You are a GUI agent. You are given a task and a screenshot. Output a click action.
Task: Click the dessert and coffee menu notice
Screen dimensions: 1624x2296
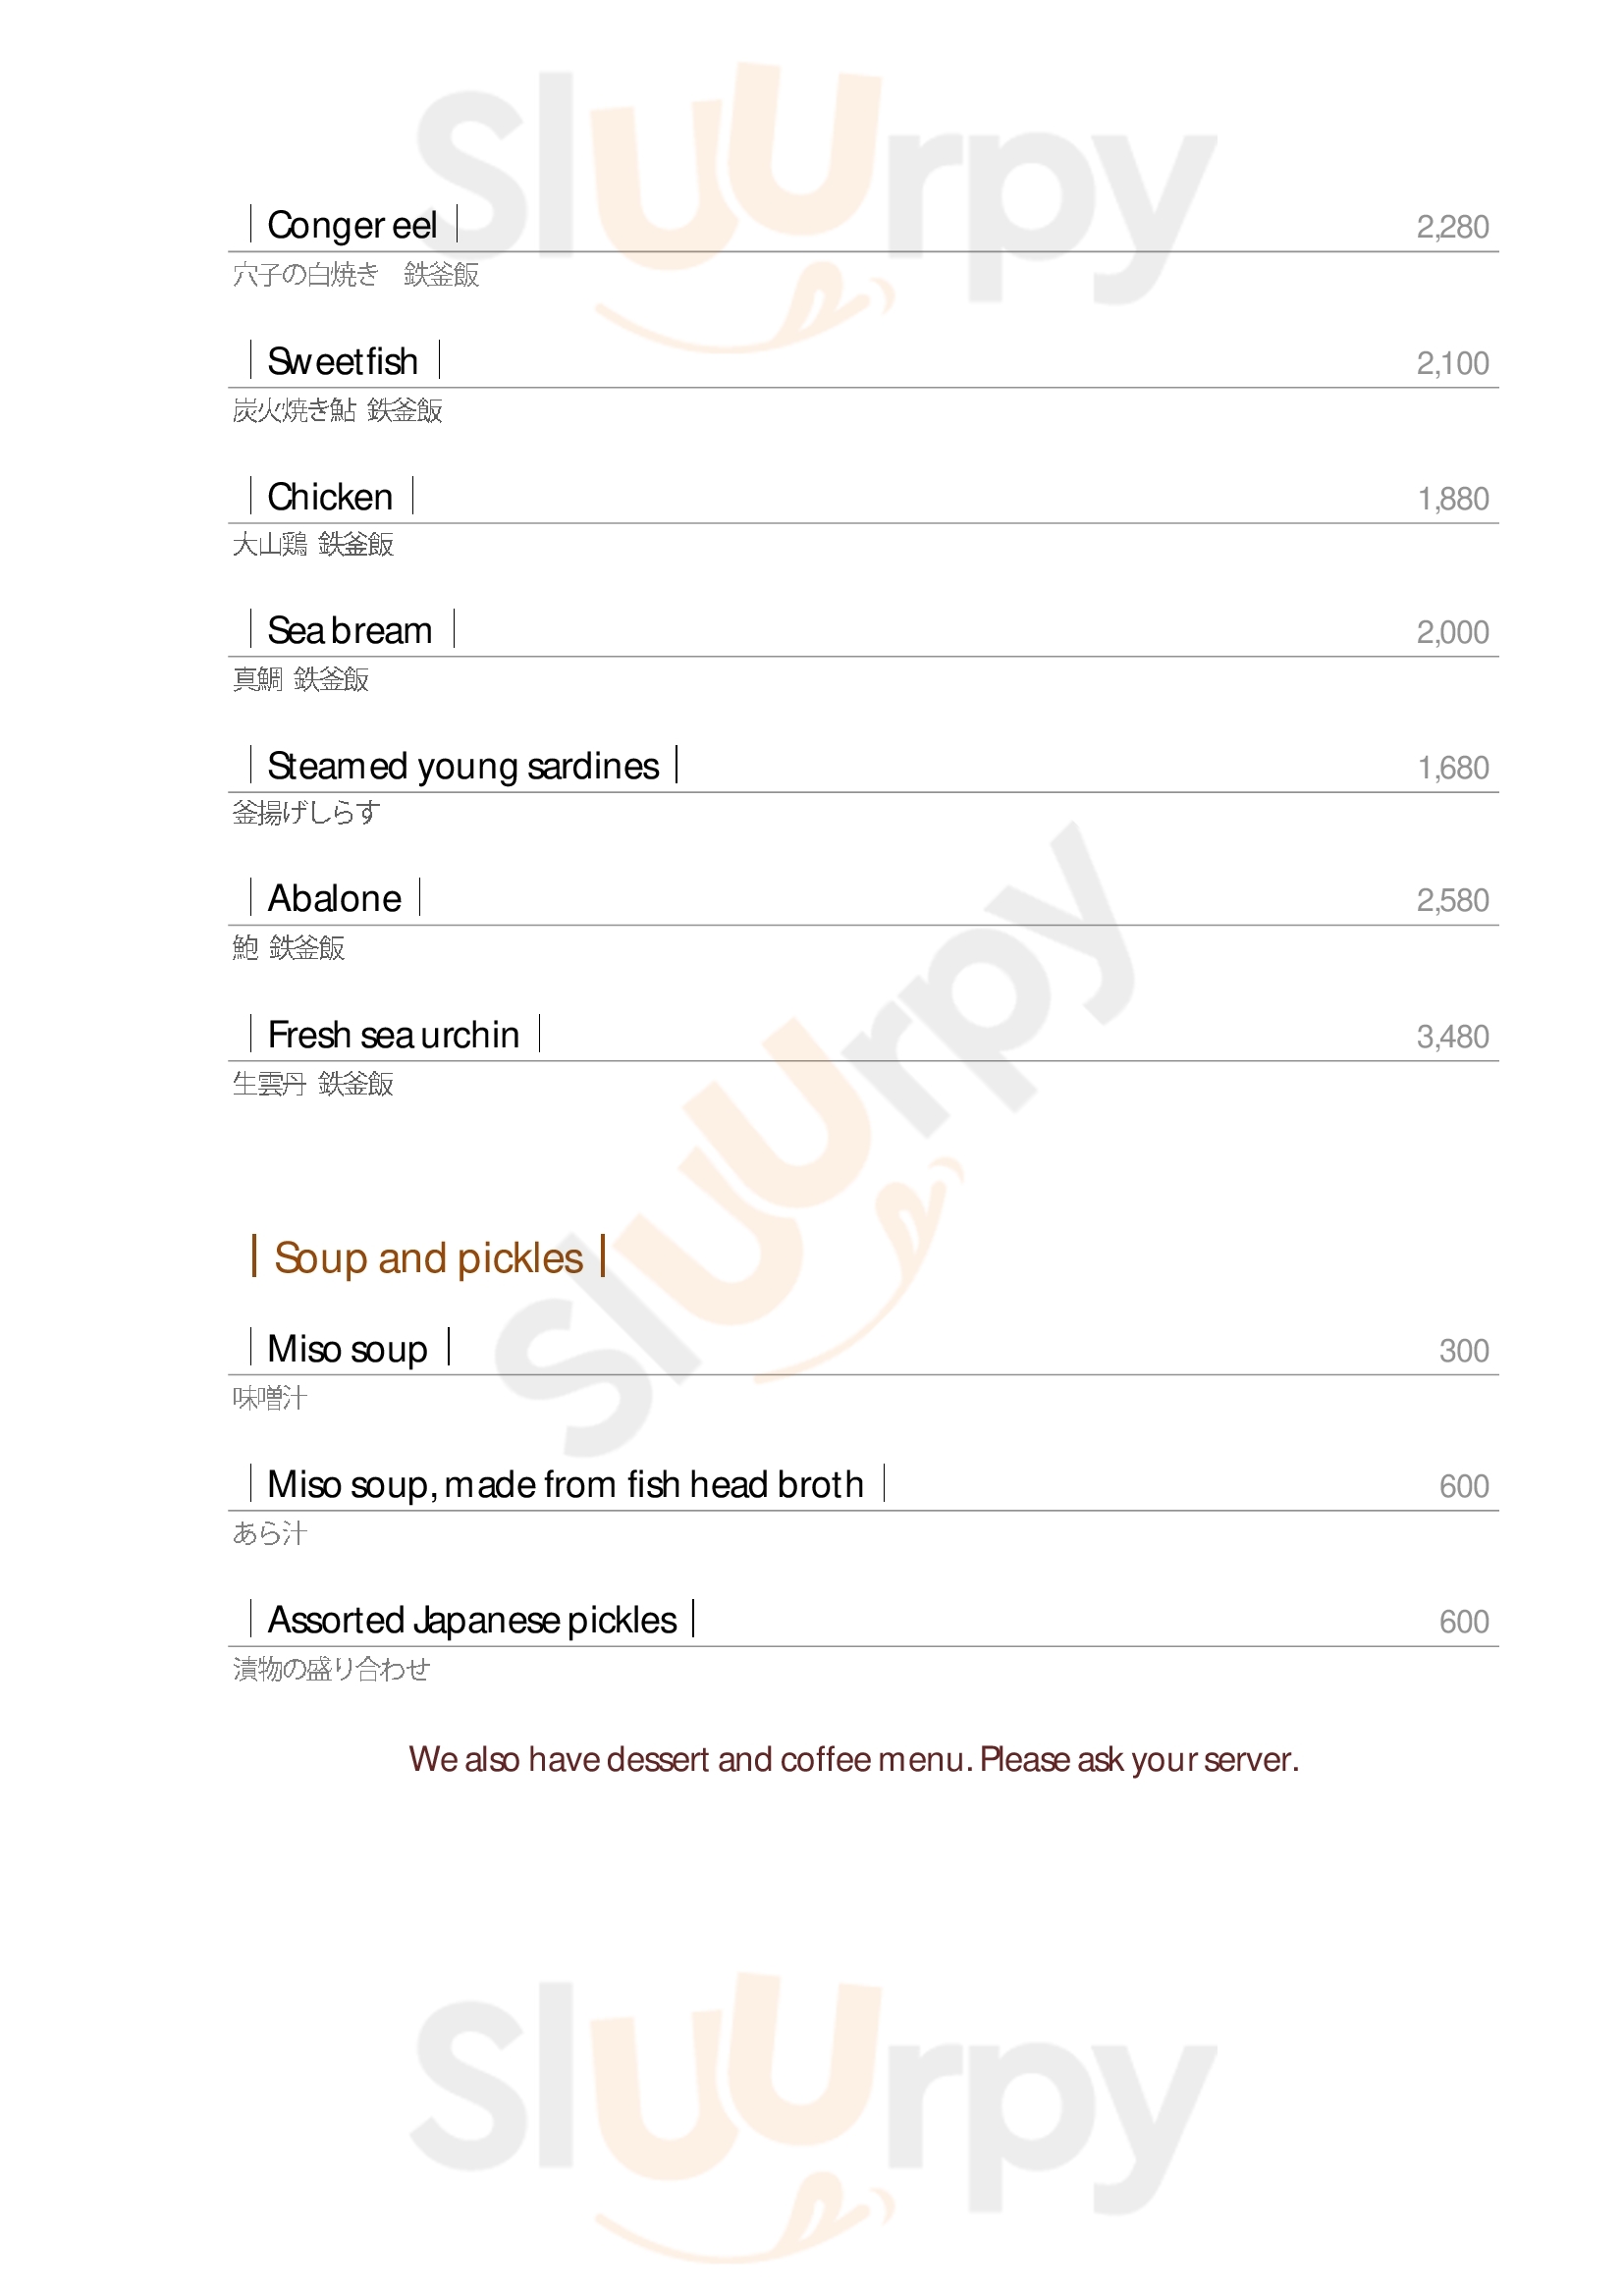(853, 1759)
